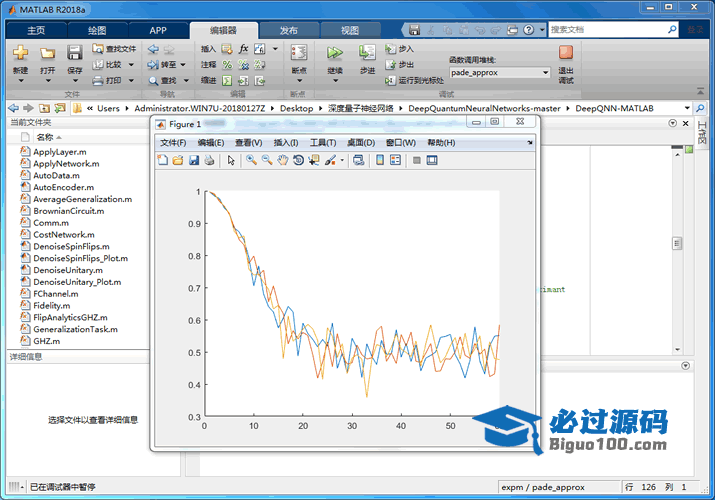715x500 pixels.
Task: Open the Tools (工具(T)) menu in Figure 1
Action: [323, 143]
